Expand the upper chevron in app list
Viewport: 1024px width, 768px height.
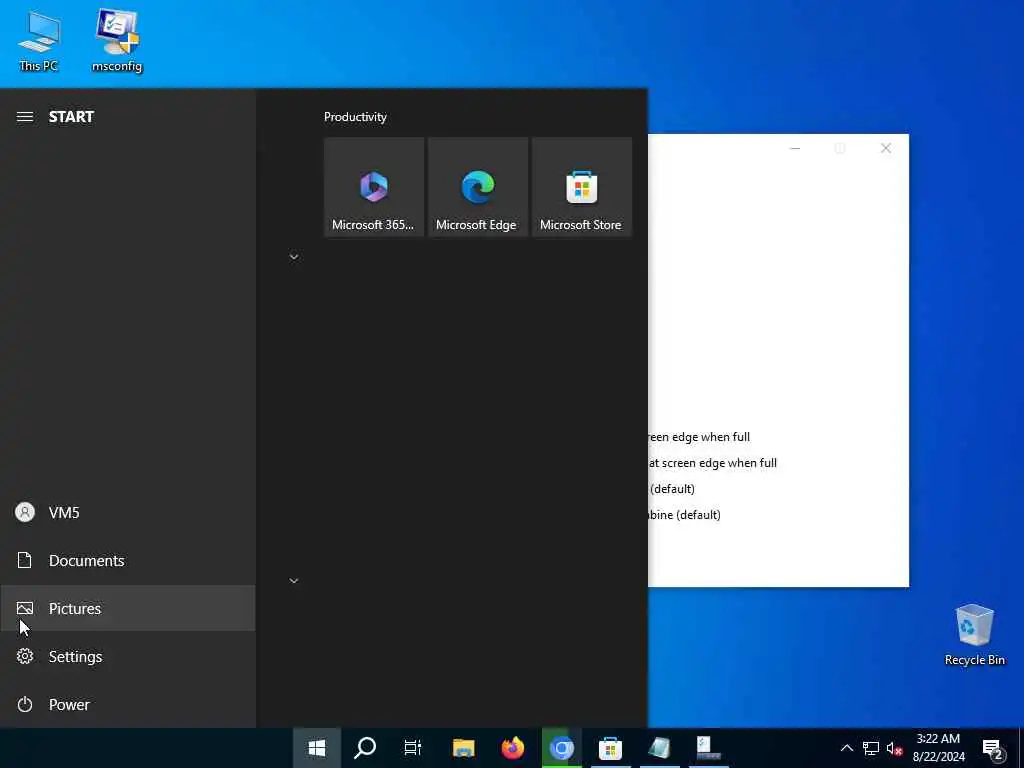(x=294, y=257)
